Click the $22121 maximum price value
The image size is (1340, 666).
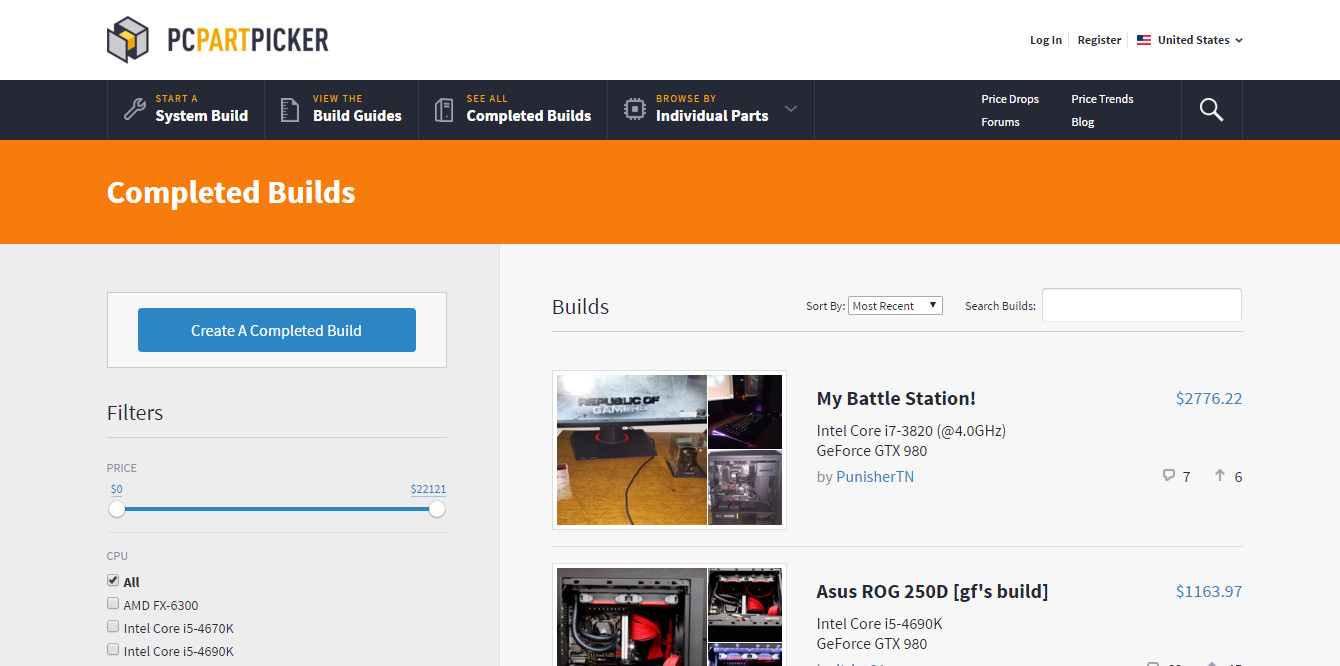point(428,490)
